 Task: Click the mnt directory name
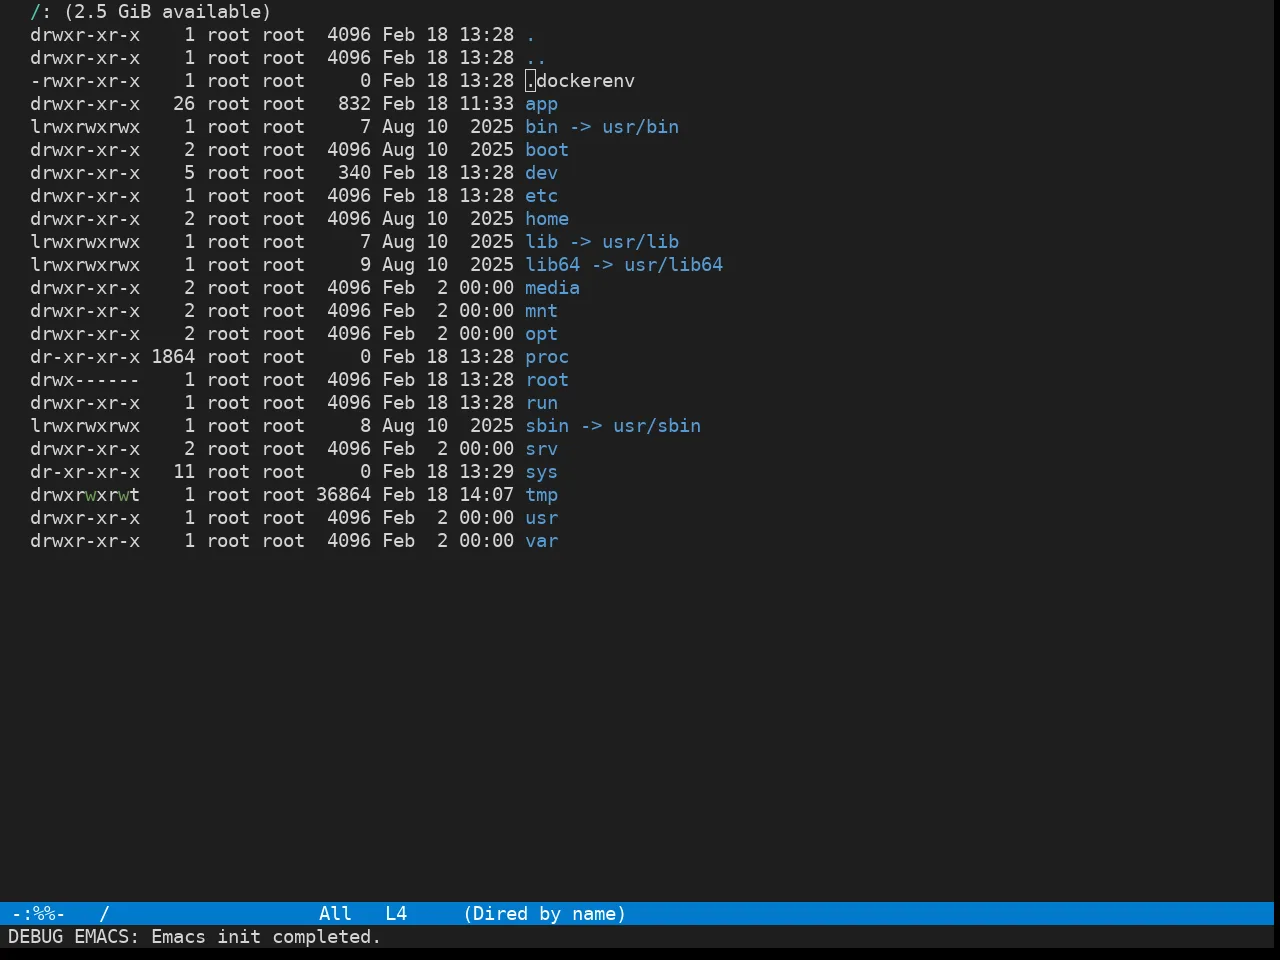tap(541, 311)
